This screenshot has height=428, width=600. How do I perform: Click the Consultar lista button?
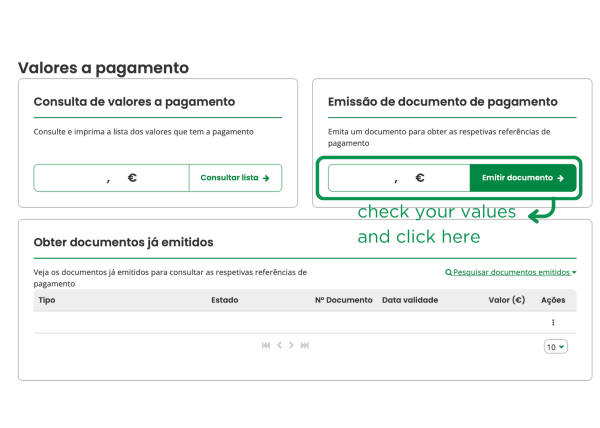point(235,178)
